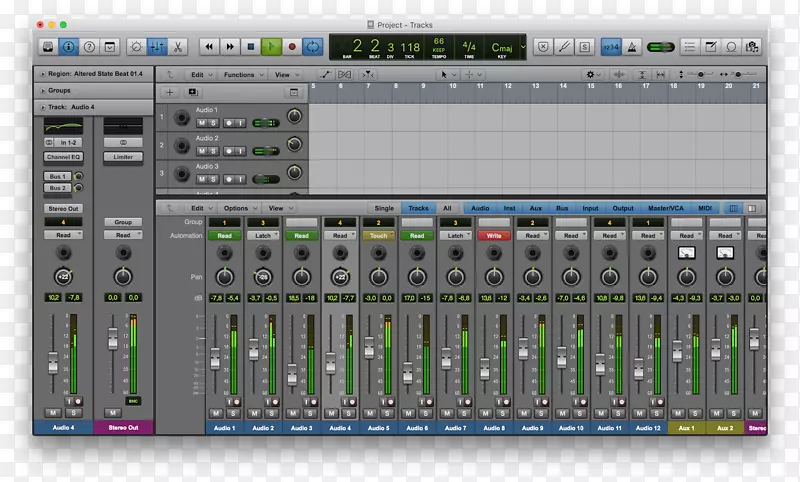Click the Play button in transport
The height and width of the screenshot is (482, 800).
click(271, 46)
